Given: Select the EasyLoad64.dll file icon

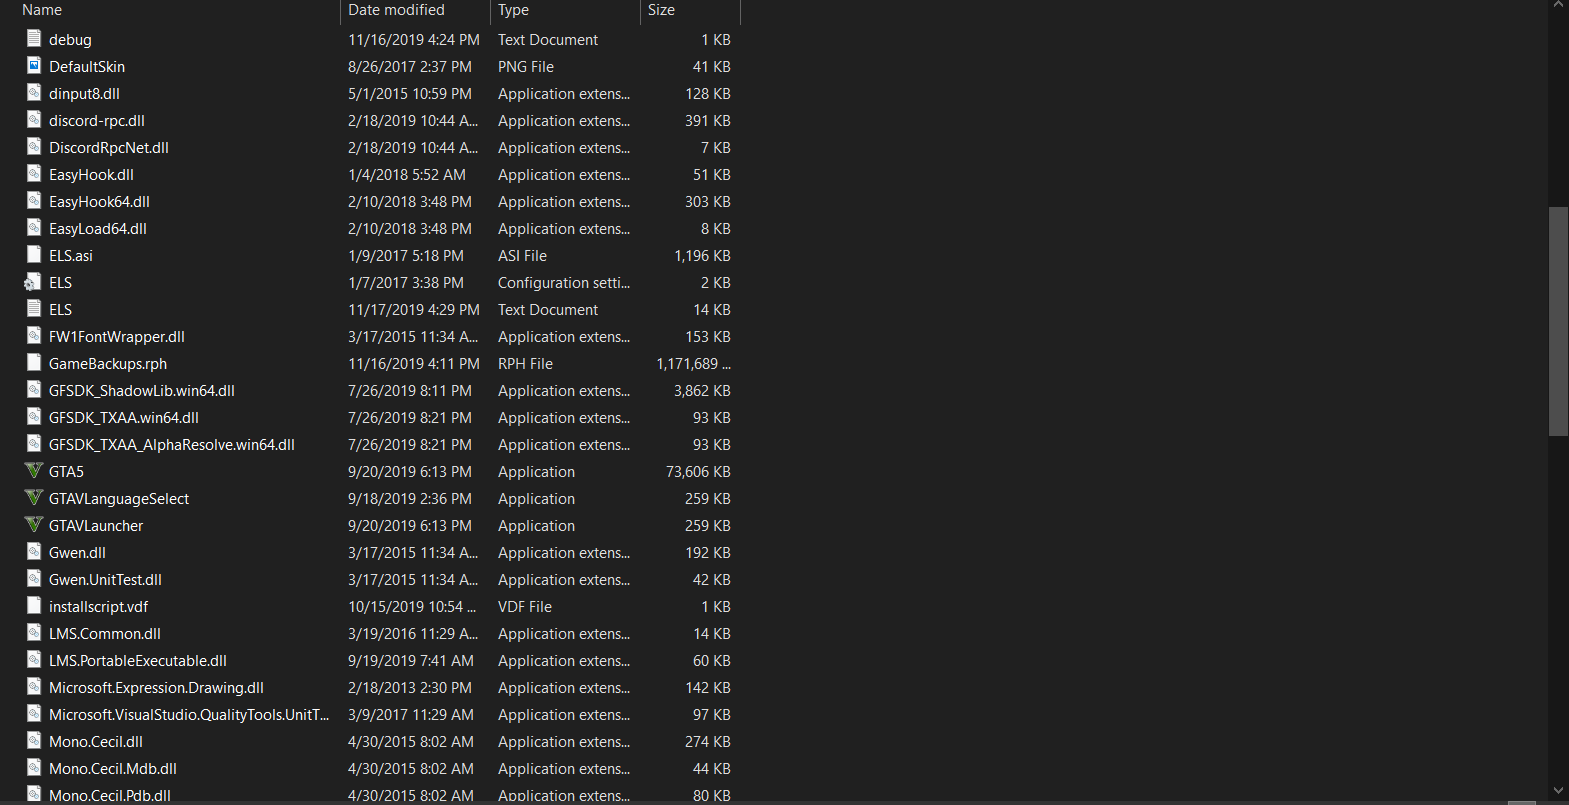Looking at the screenshot, I should pyautogui.click(x=34, y=228).
